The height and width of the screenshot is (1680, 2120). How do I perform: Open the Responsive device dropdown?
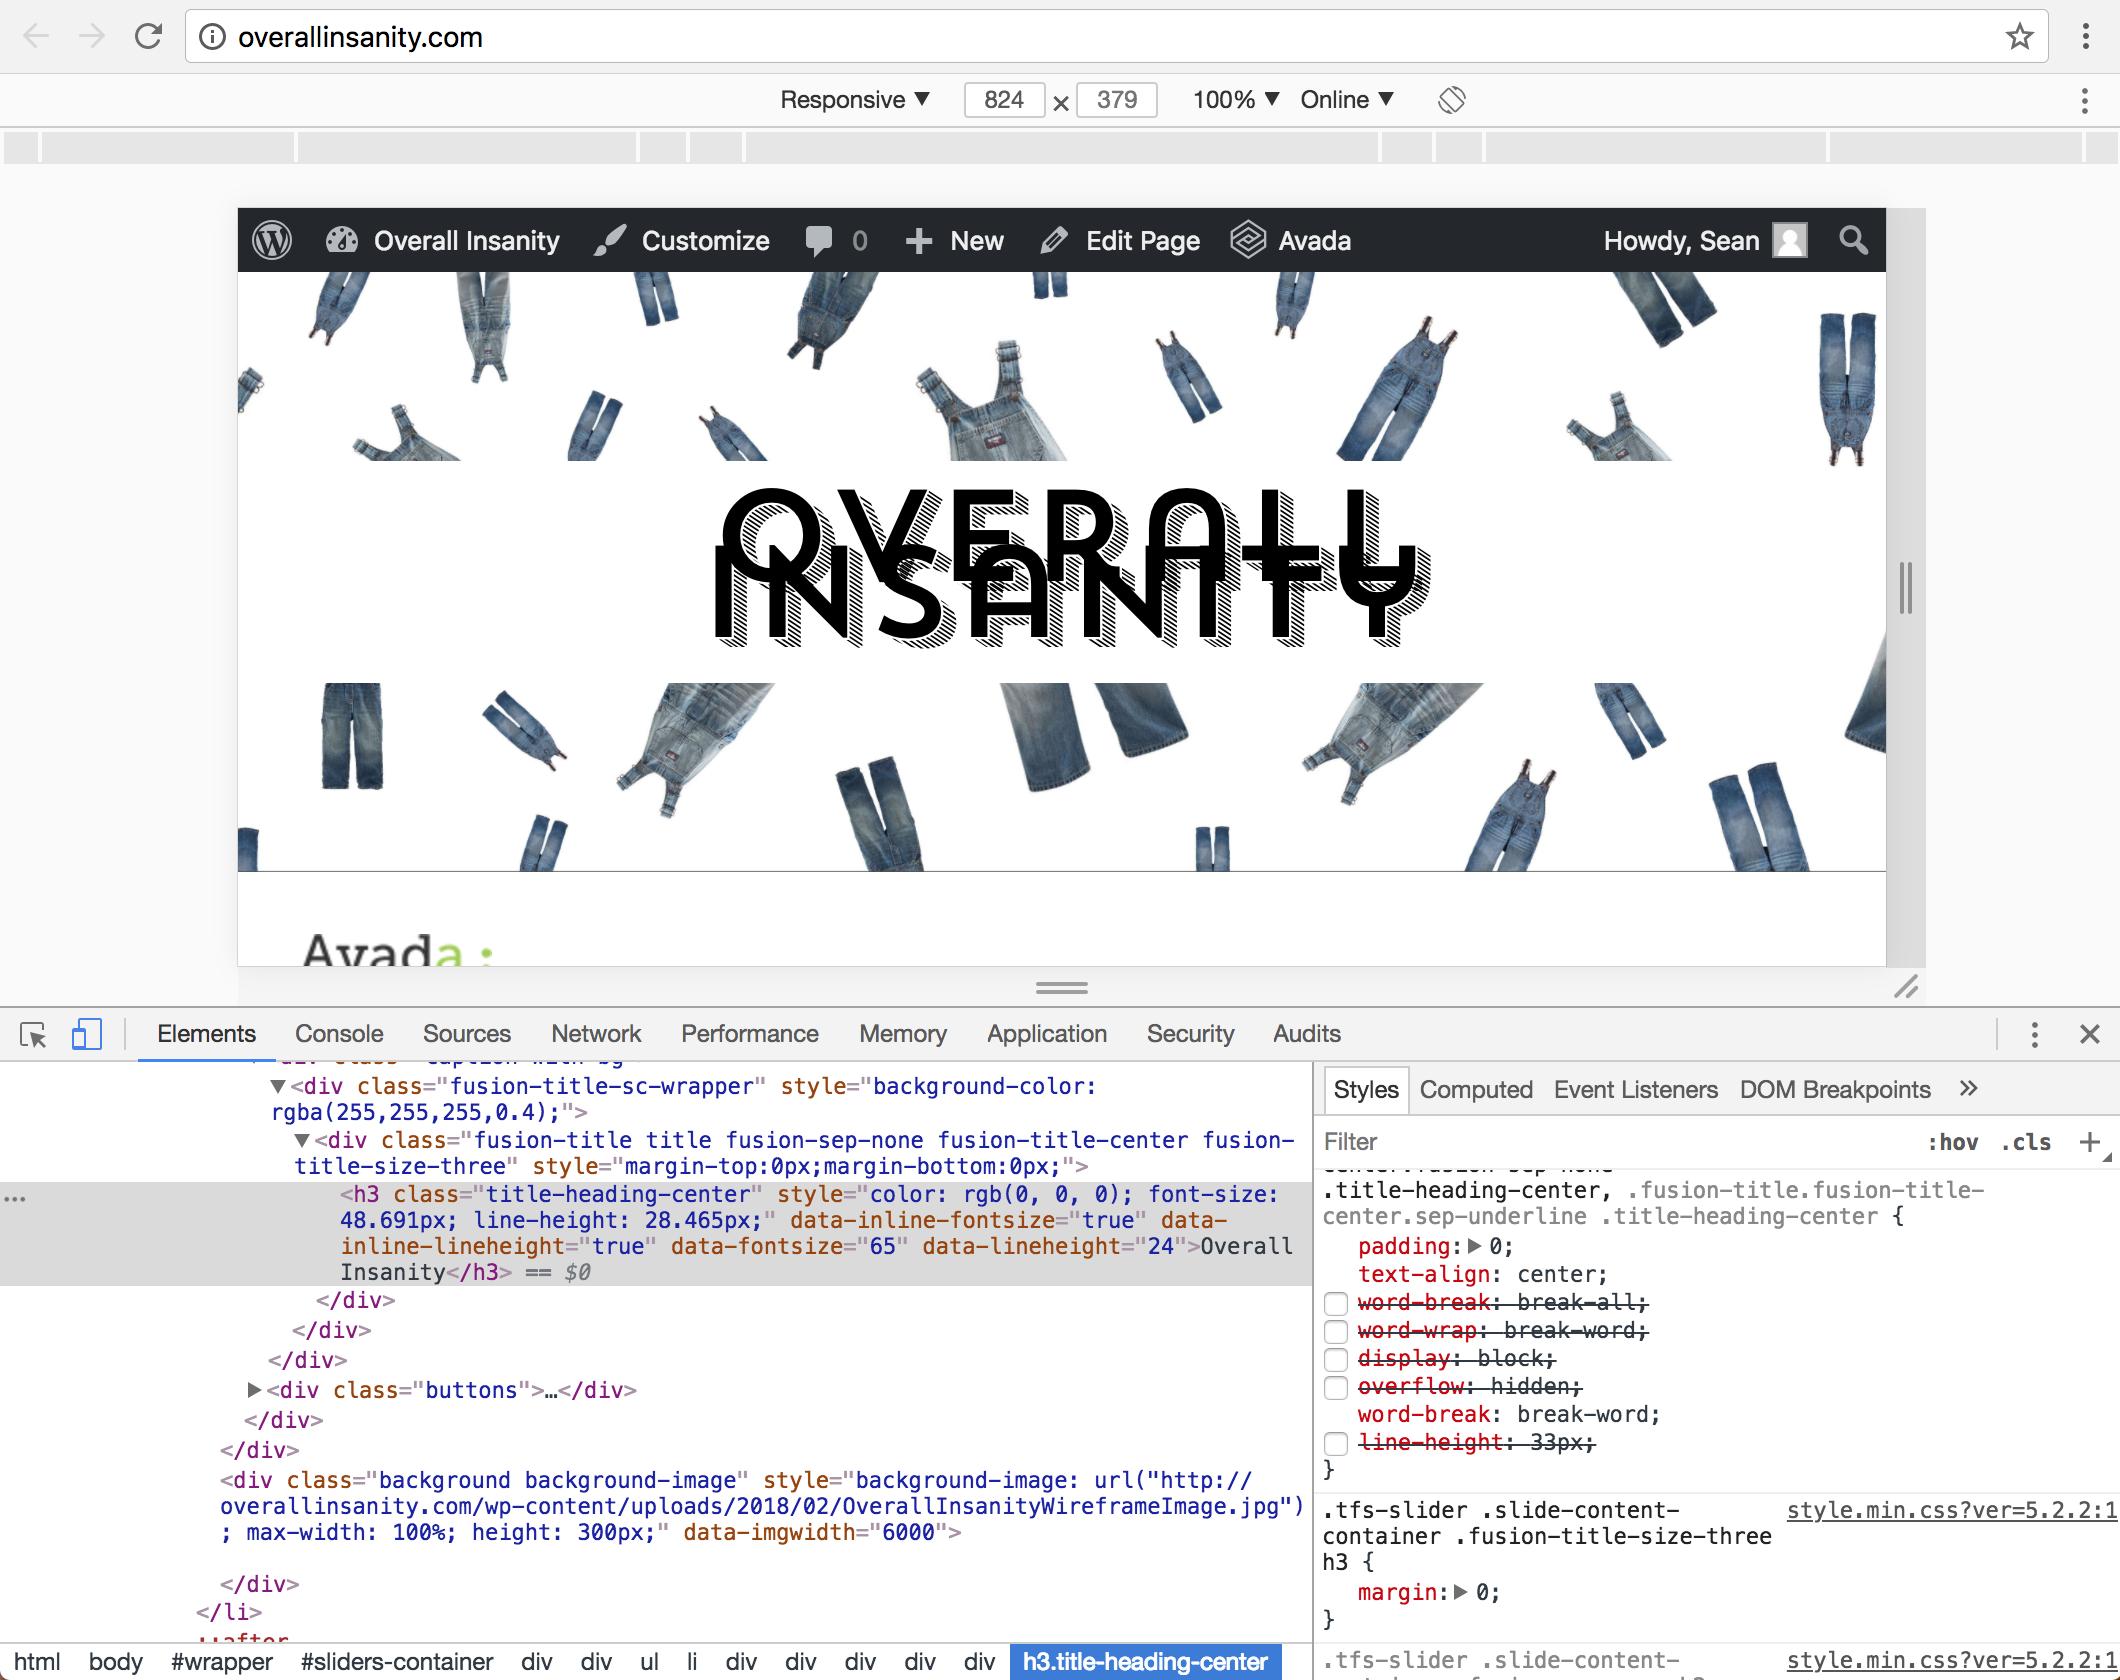pyautogui.click(x=855, y=100)
